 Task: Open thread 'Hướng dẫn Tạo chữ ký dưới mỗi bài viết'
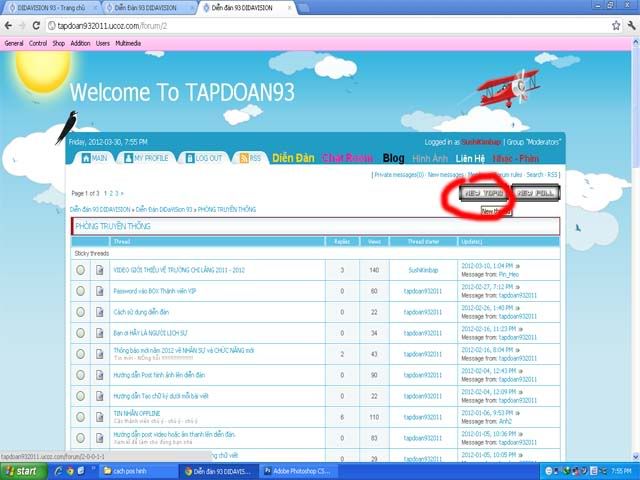click(x=160, y=396)
